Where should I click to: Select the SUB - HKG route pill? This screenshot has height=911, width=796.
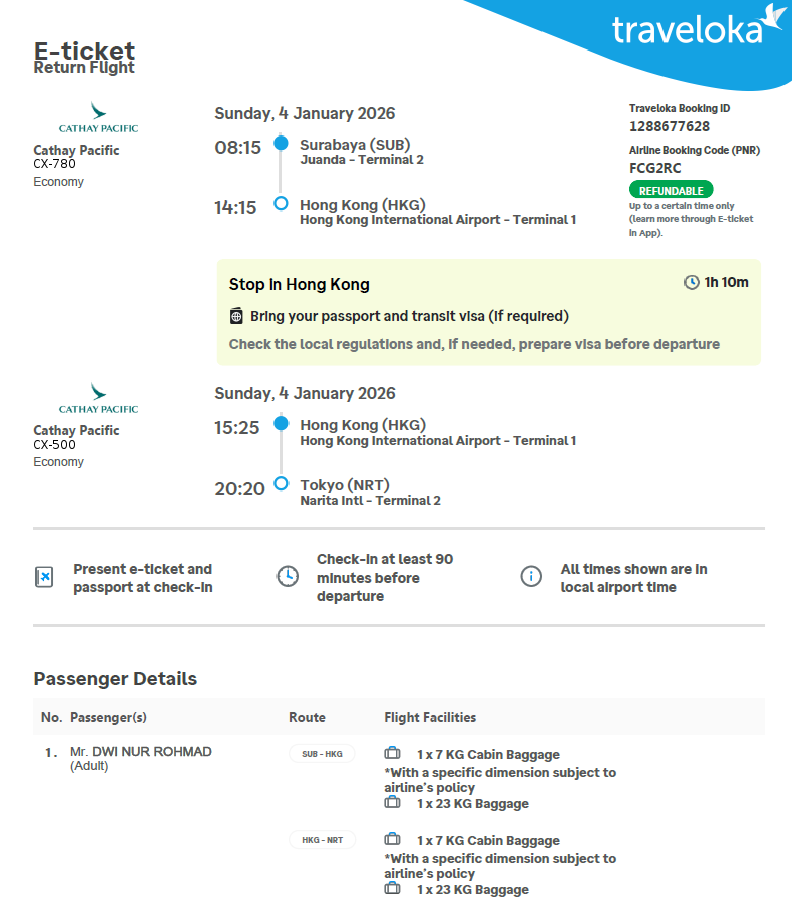coord(322,754)
